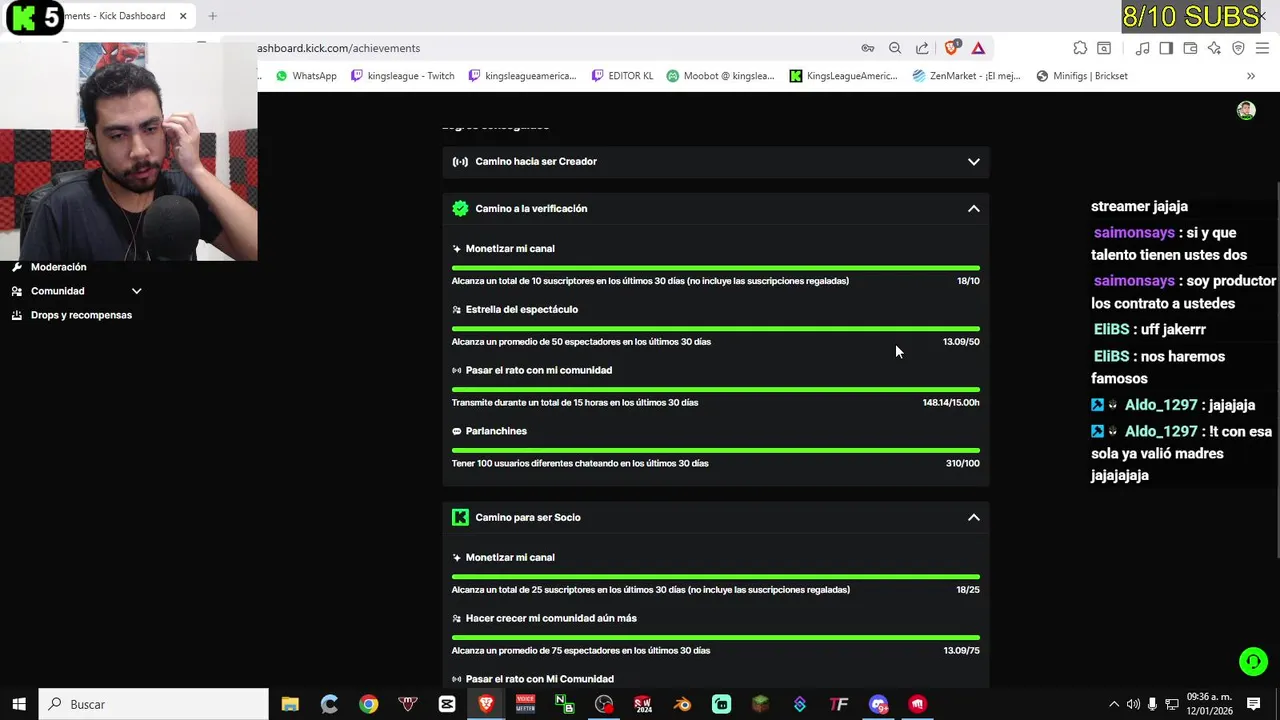Image resolution: width=1280 pixels, height=720 pixels.
Task: Open Voicemeeter from the taskbar
Action: 525,704
